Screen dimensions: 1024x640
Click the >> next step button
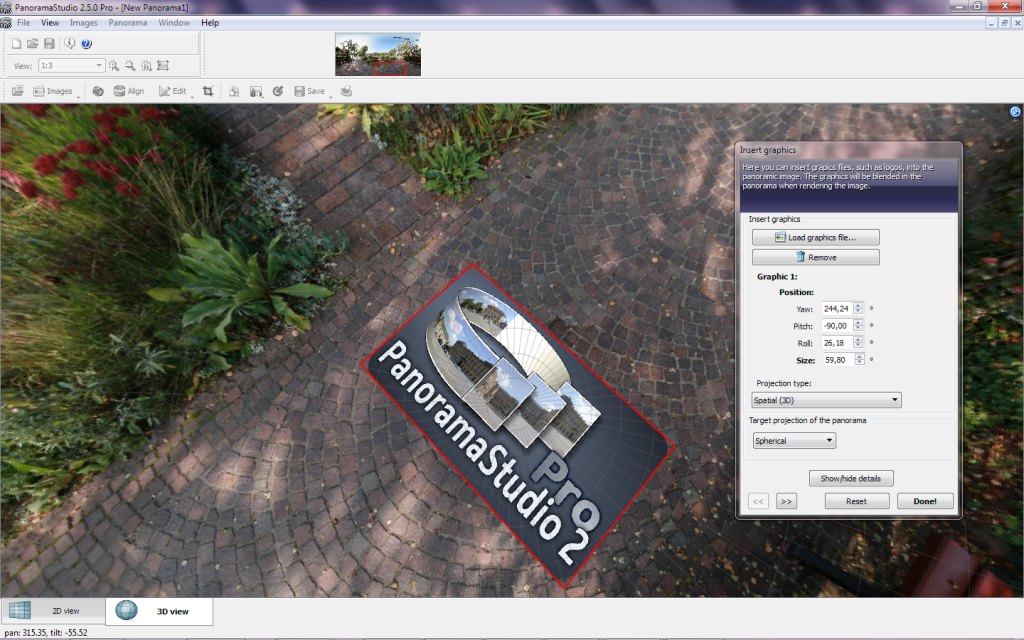(786, 502)
